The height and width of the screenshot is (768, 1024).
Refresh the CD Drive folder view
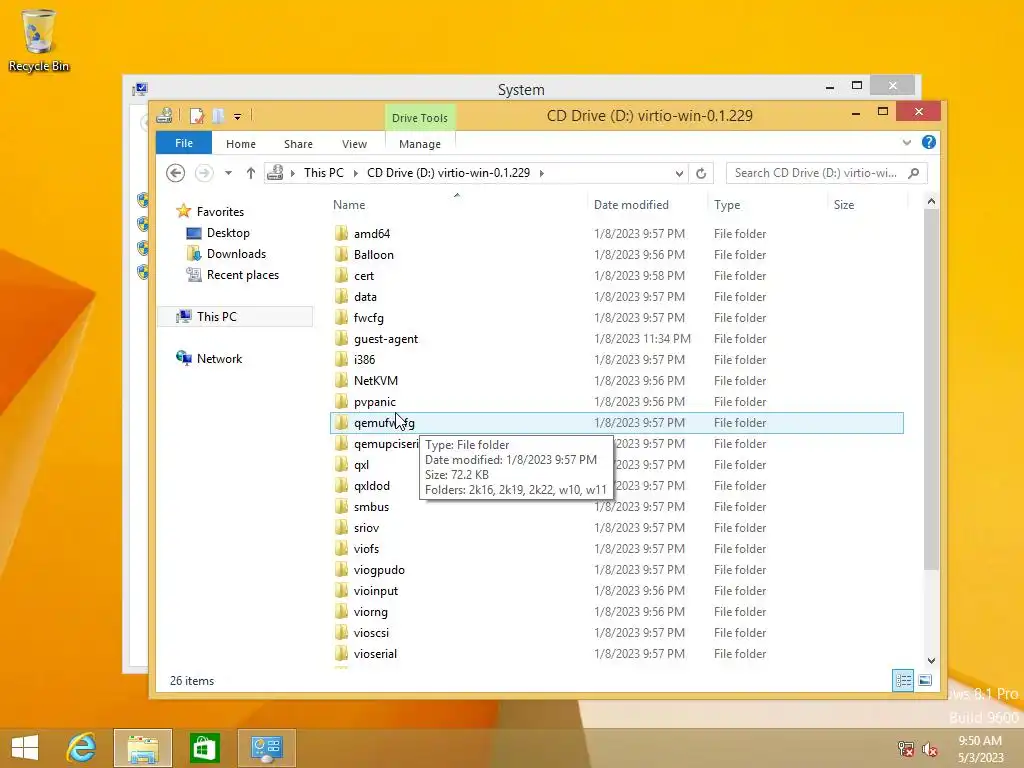[701, 173]
